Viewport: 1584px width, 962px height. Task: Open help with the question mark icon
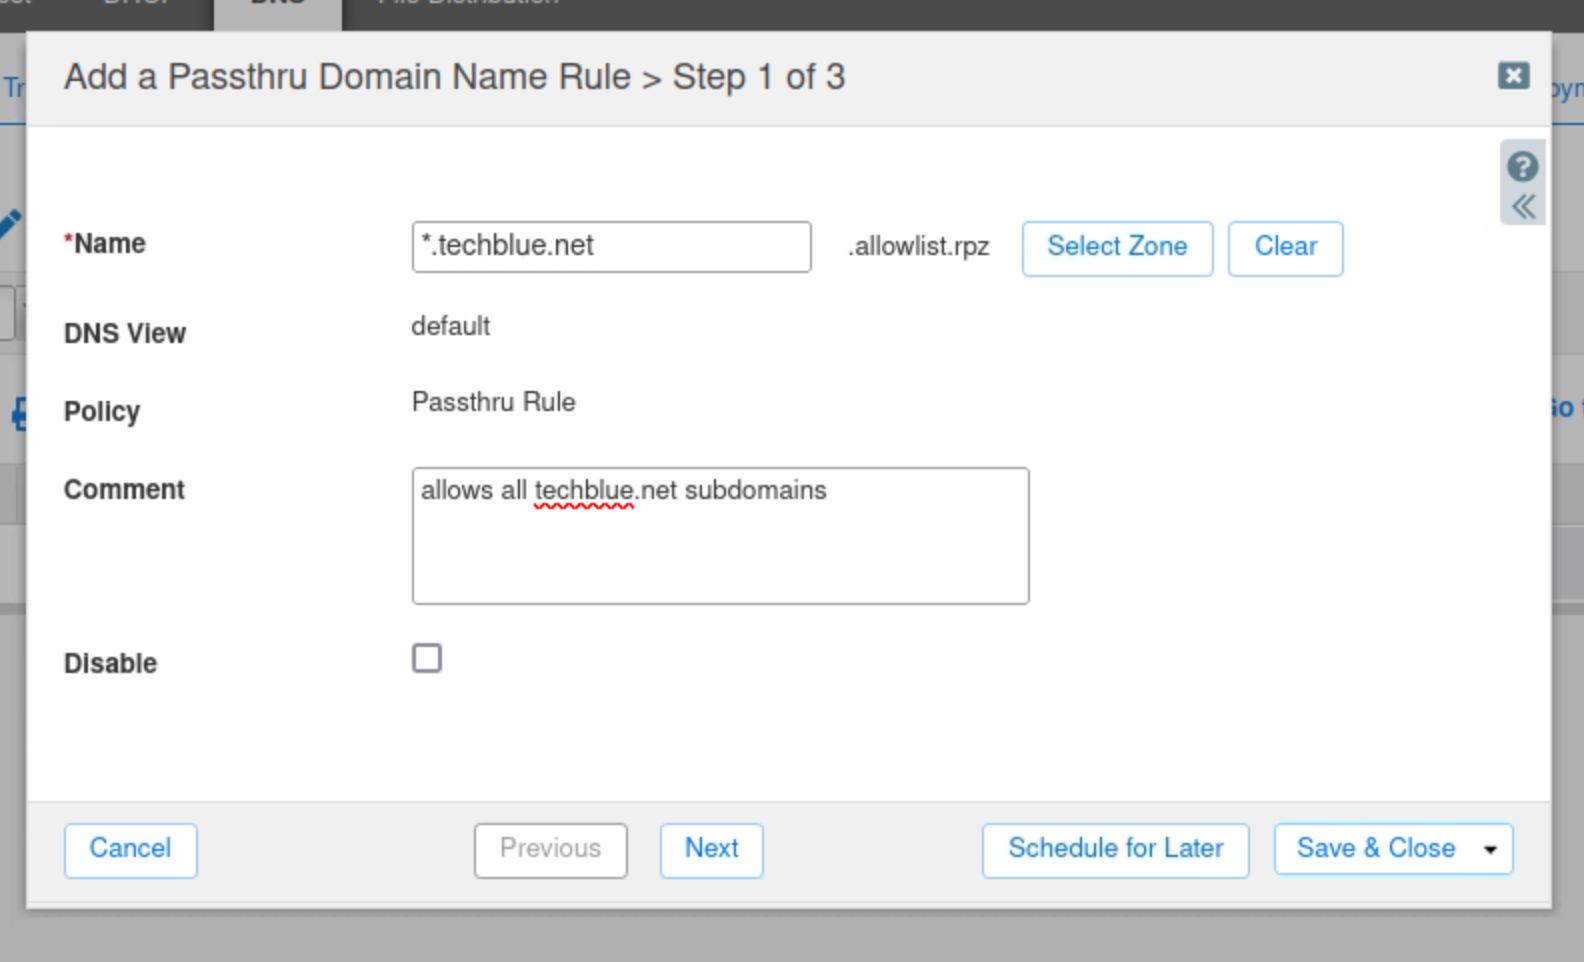1522,166
